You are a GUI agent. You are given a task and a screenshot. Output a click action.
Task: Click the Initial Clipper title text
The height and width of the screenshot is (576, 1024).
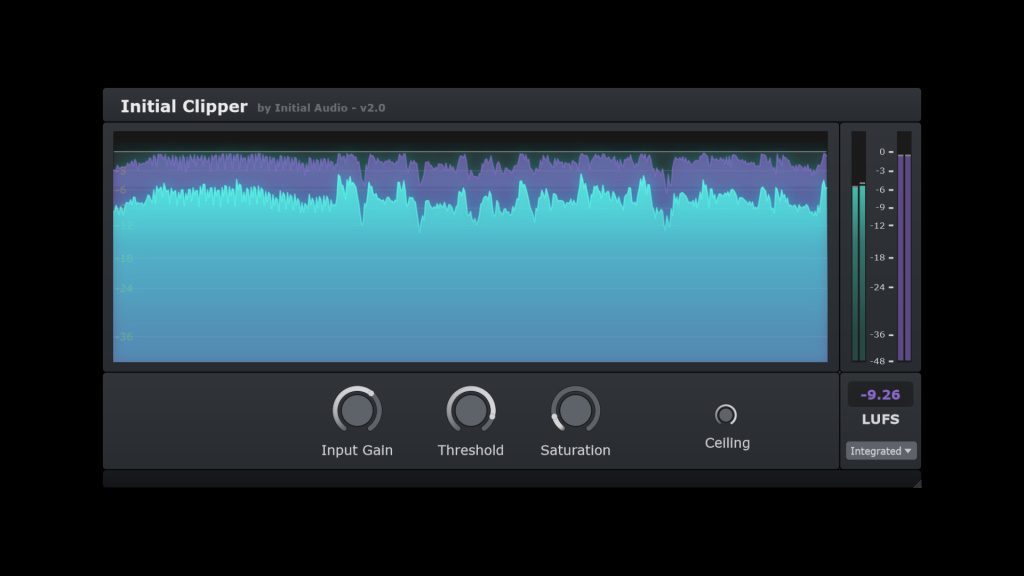coord(184,107)
